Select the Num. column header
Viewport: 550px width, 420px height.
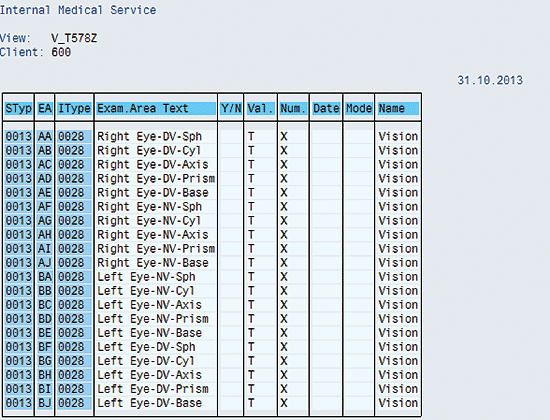click(x=293, y=108)
